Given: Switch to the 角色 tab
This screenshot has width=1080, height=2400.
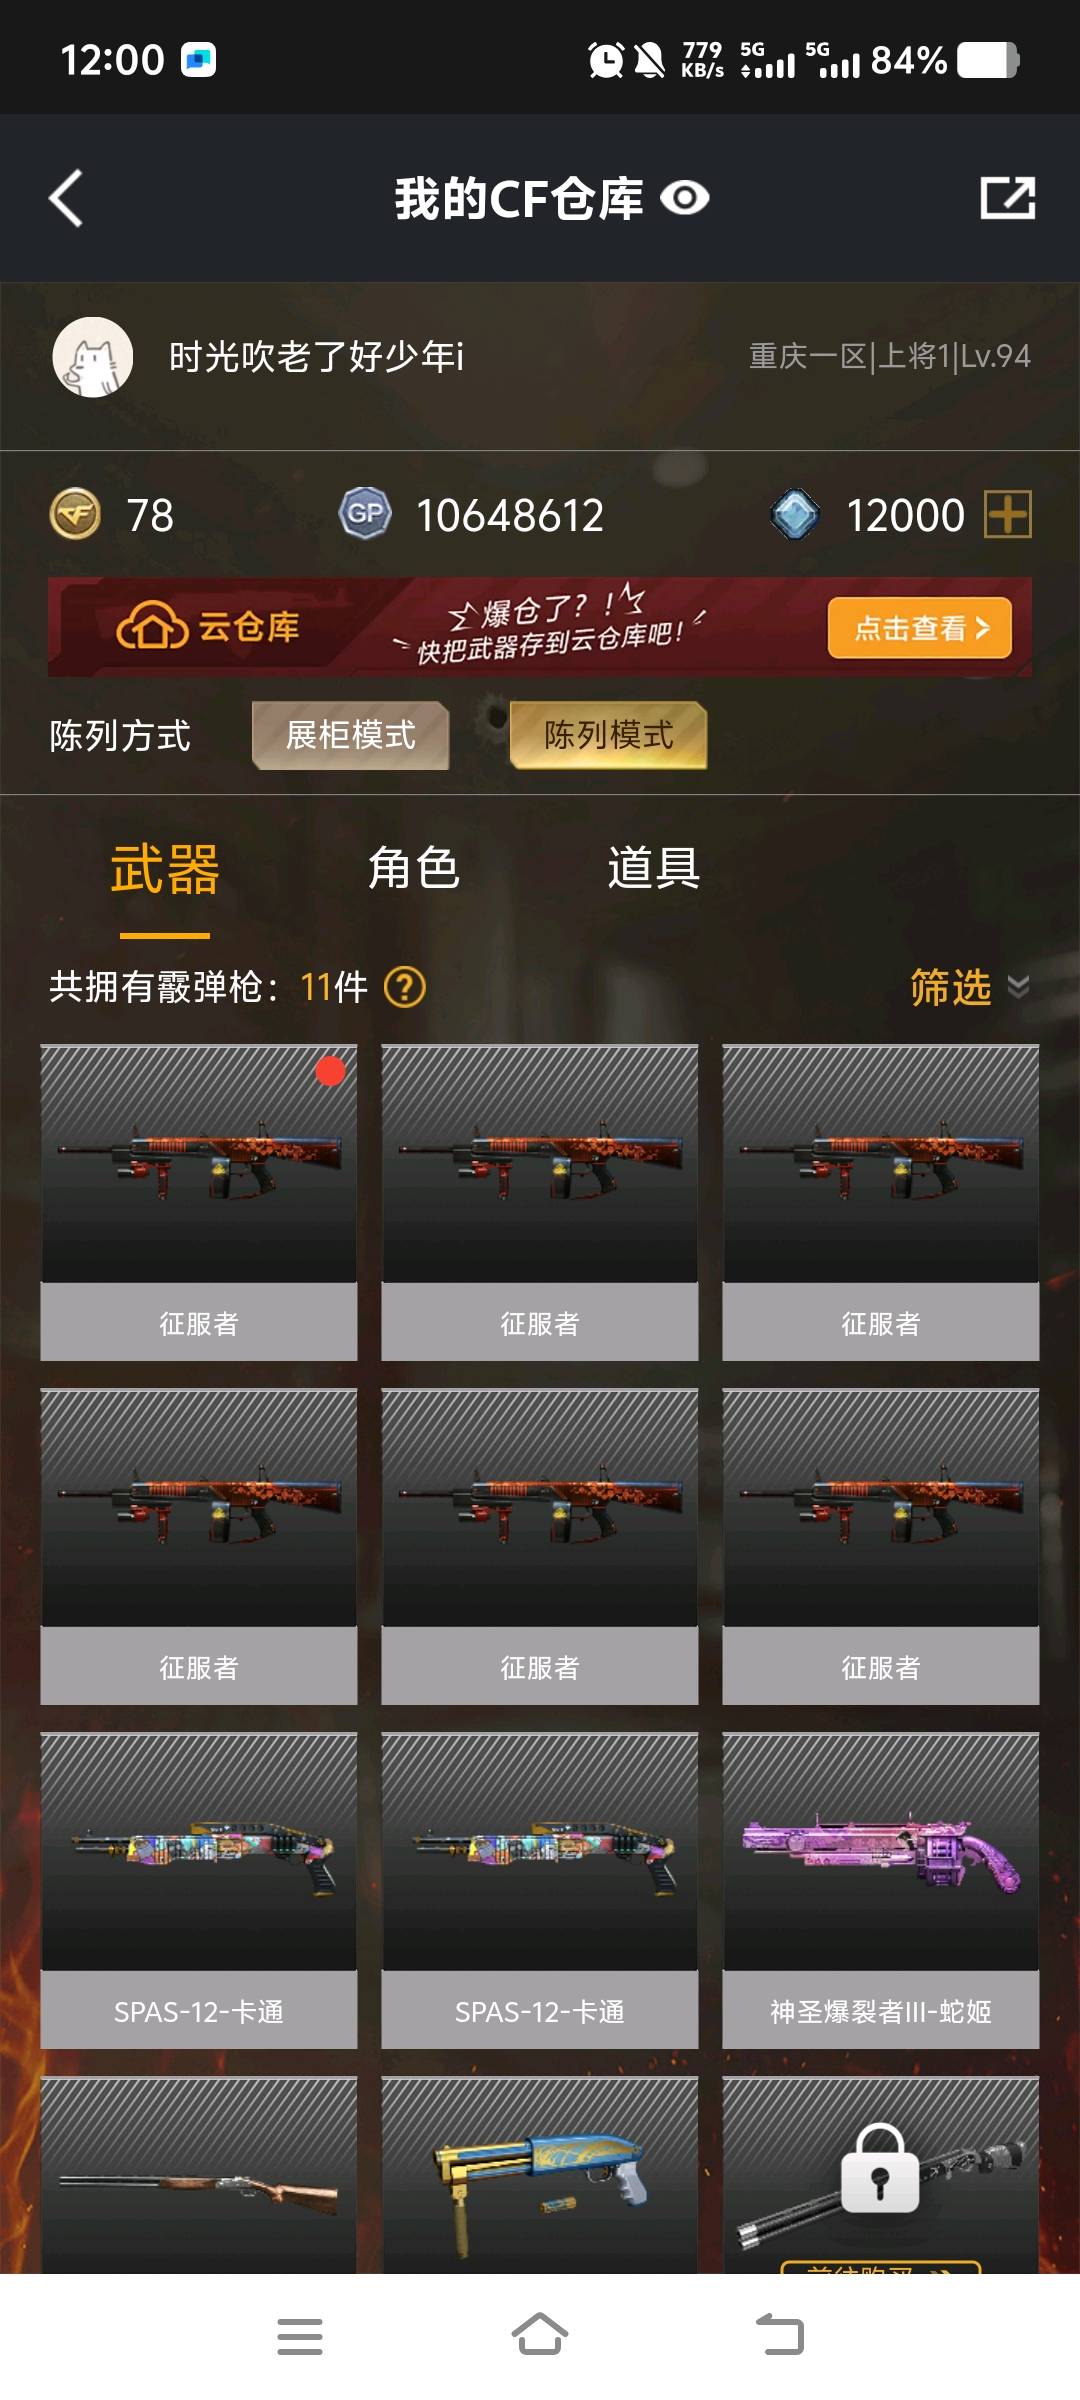Looking at the screenshot, I should pos(413,868).
